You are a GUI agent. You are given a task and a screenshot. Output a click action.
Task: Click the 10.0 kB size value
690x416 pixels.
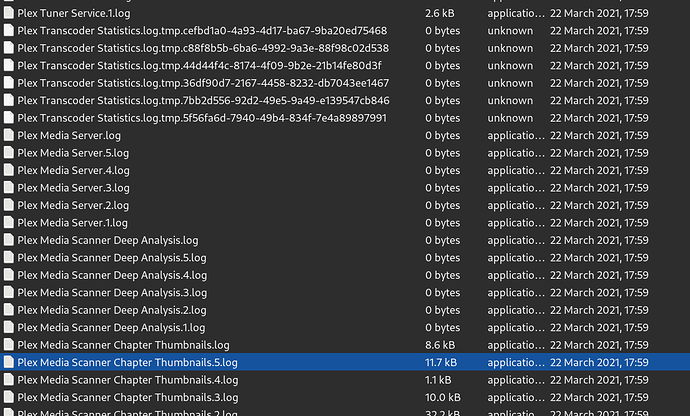pos(443,398)
